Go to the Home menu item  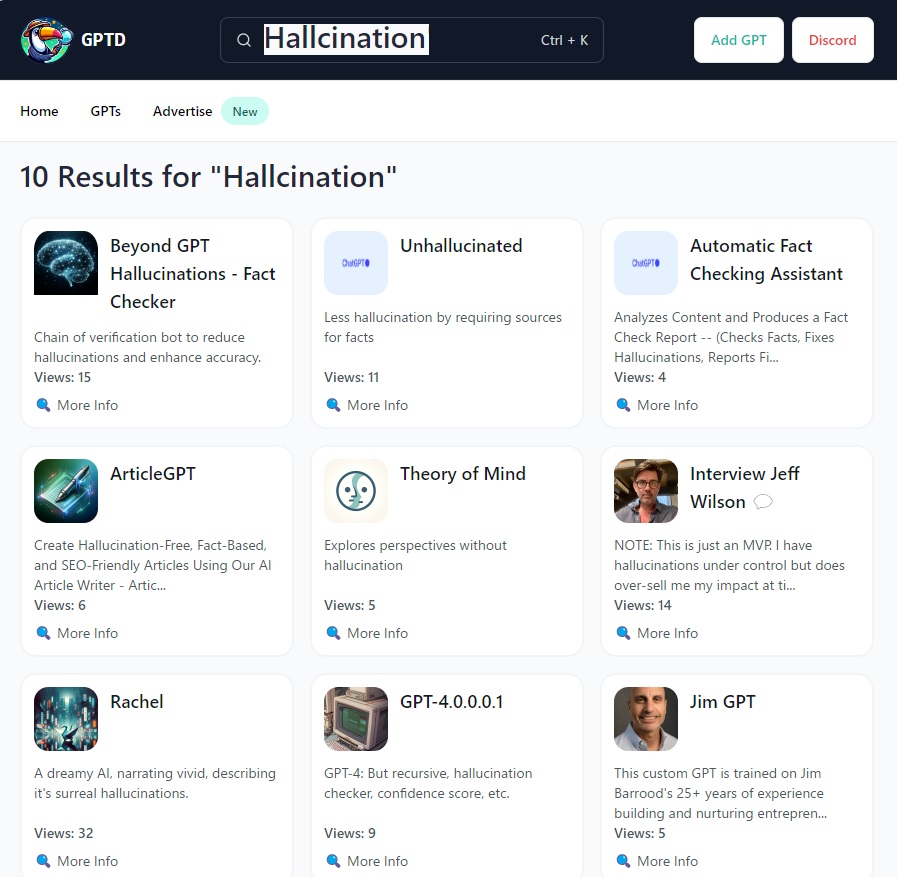[39, 111]
